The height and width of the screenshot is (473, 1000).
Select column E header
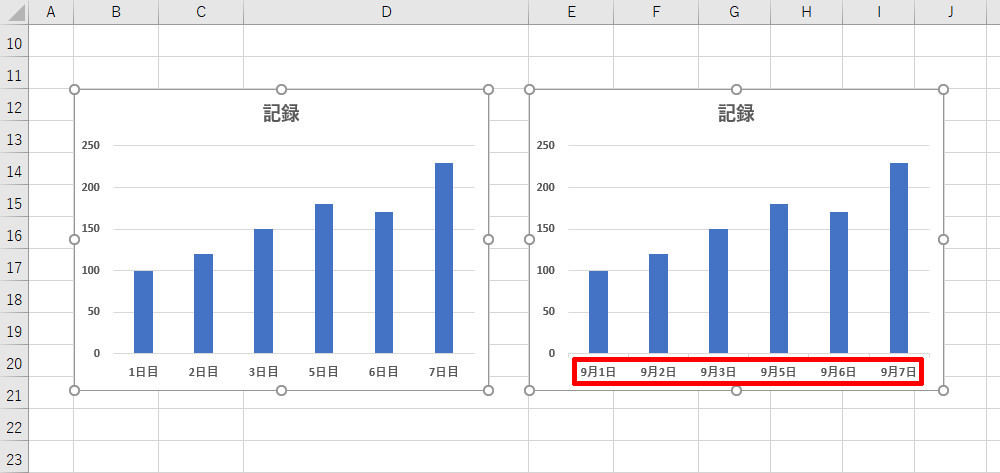[571, 12]
